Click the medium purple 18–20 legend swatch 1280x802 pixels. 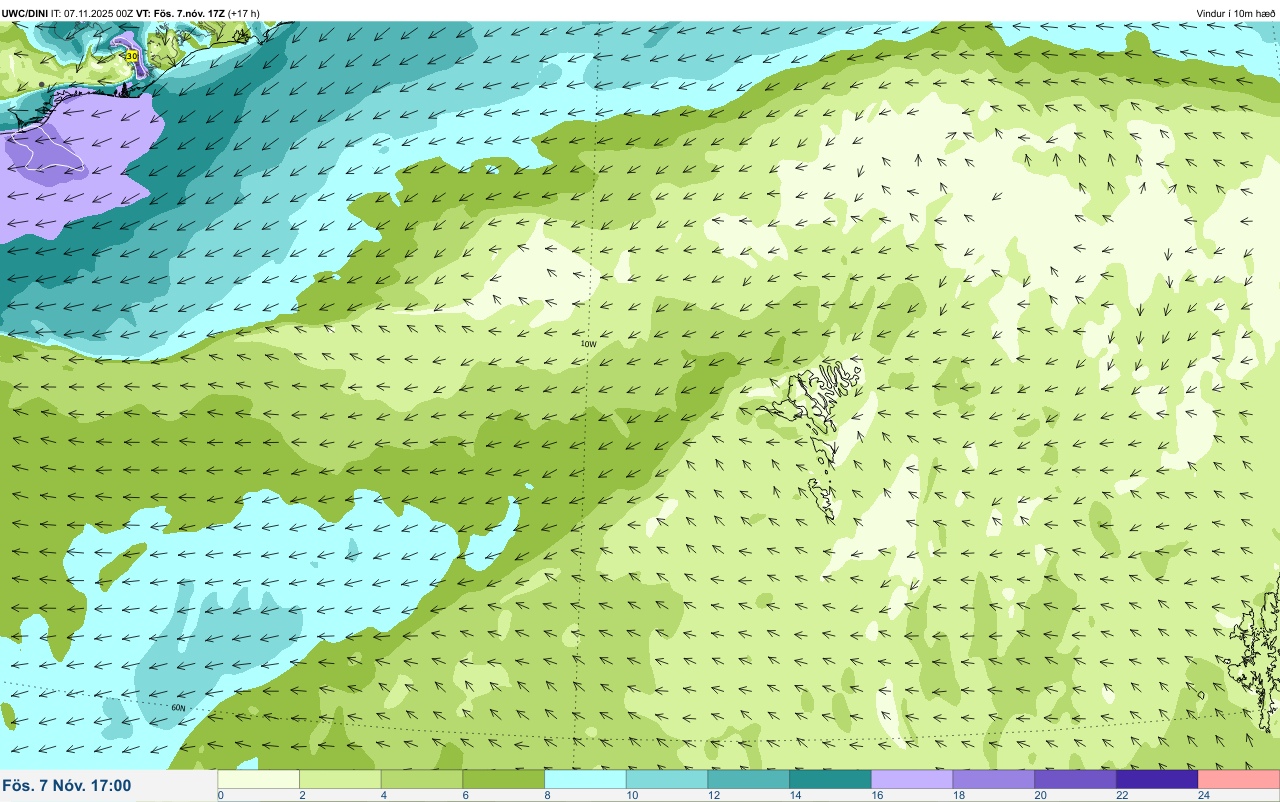pyautogui.click(x=994, y=779)
